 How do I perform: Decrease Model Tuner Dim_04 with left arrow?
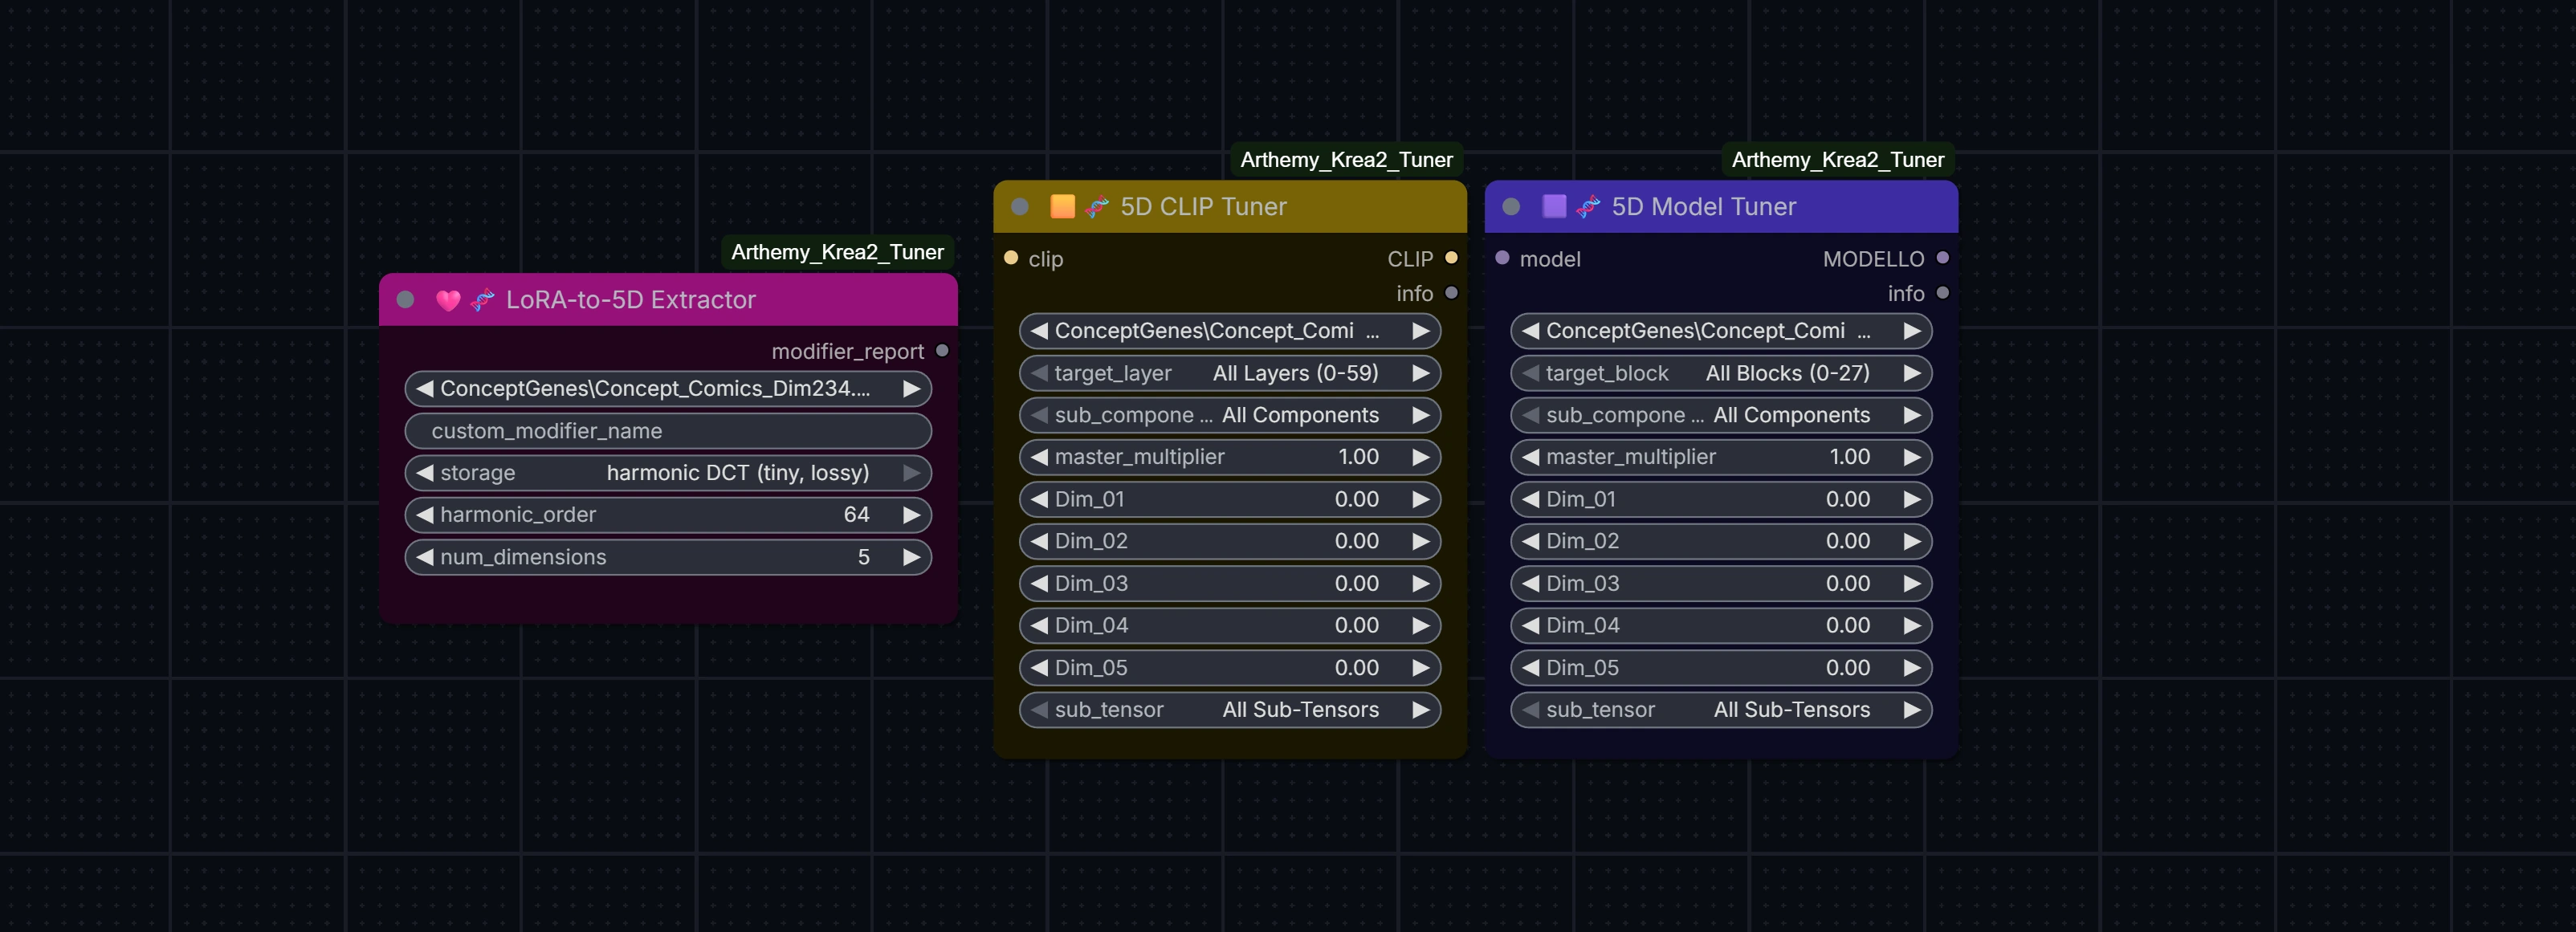pos(1530,625)
